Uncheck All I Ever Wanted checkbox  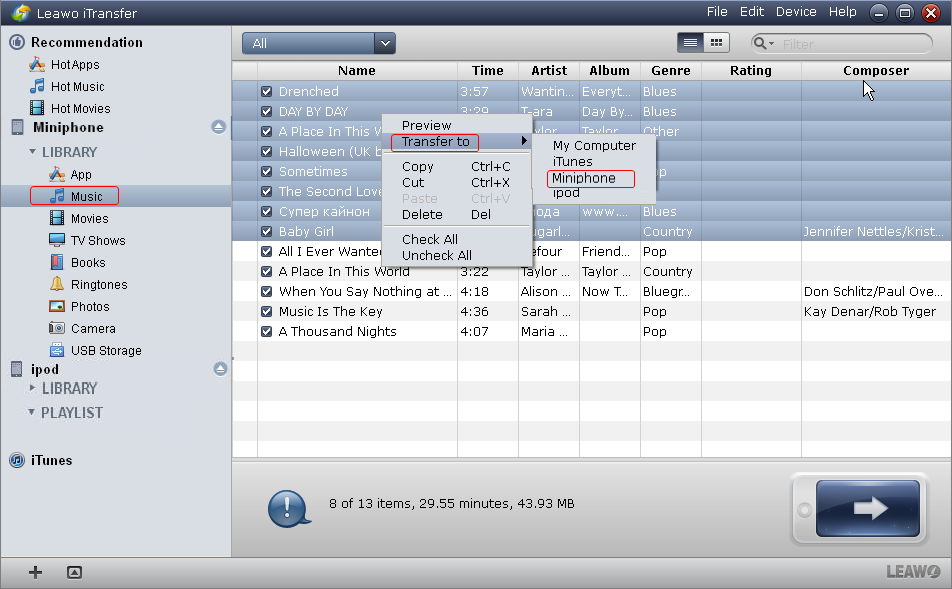coord(266,251)
